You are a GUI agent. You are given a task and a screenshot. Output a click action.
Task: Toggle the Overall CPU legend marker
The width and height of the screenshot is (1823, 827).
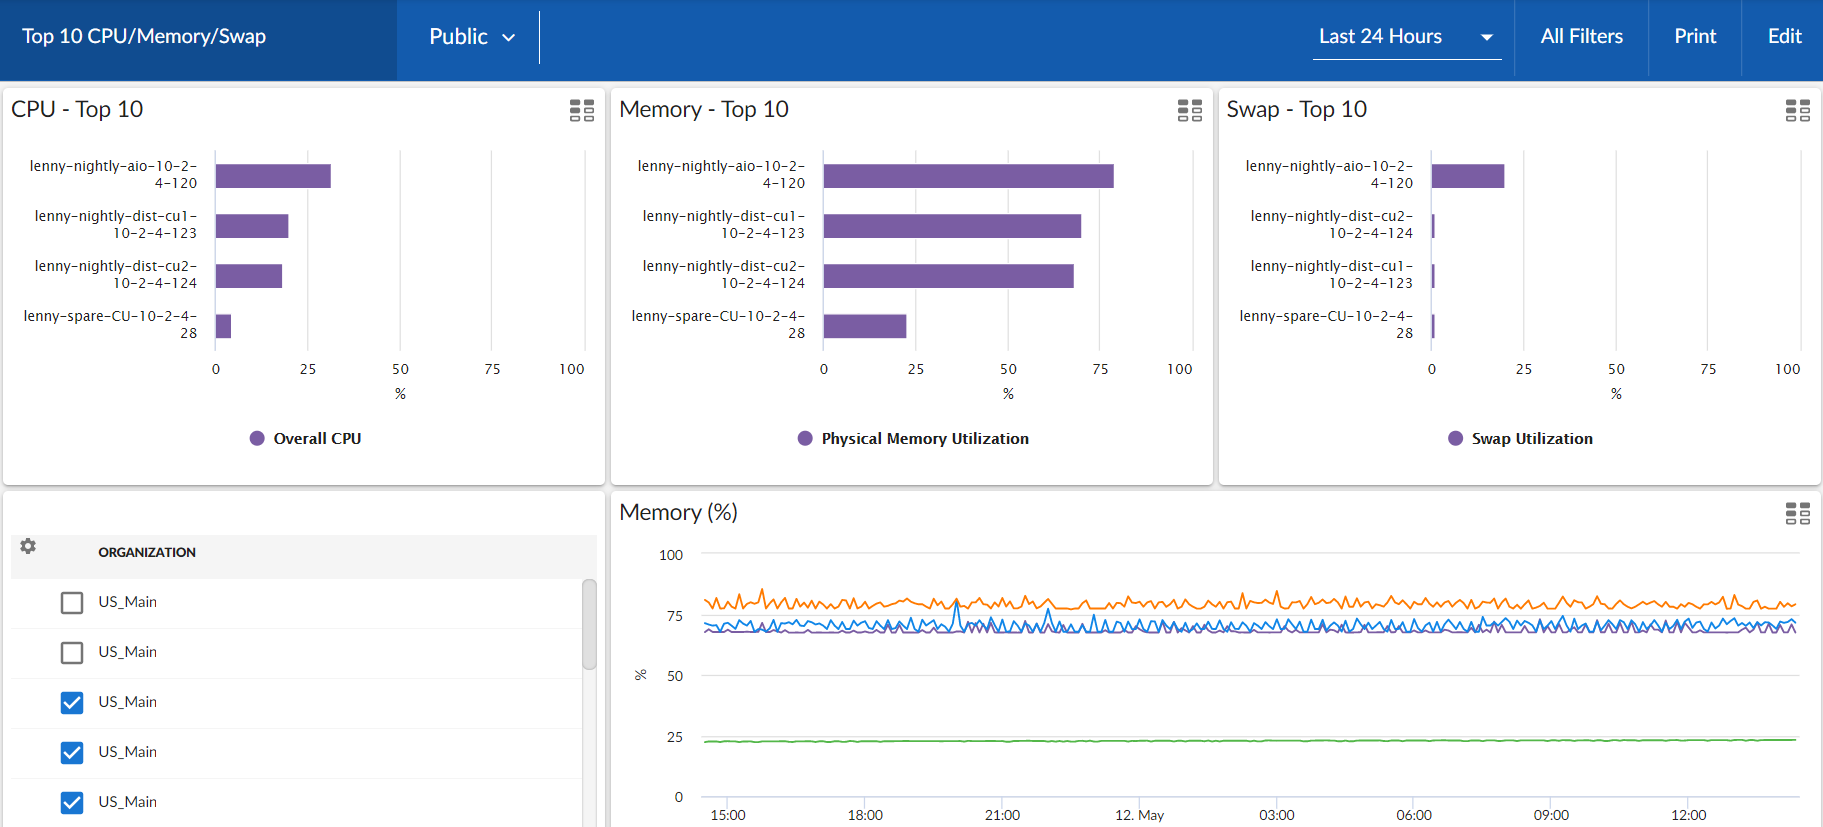point(257,438)
